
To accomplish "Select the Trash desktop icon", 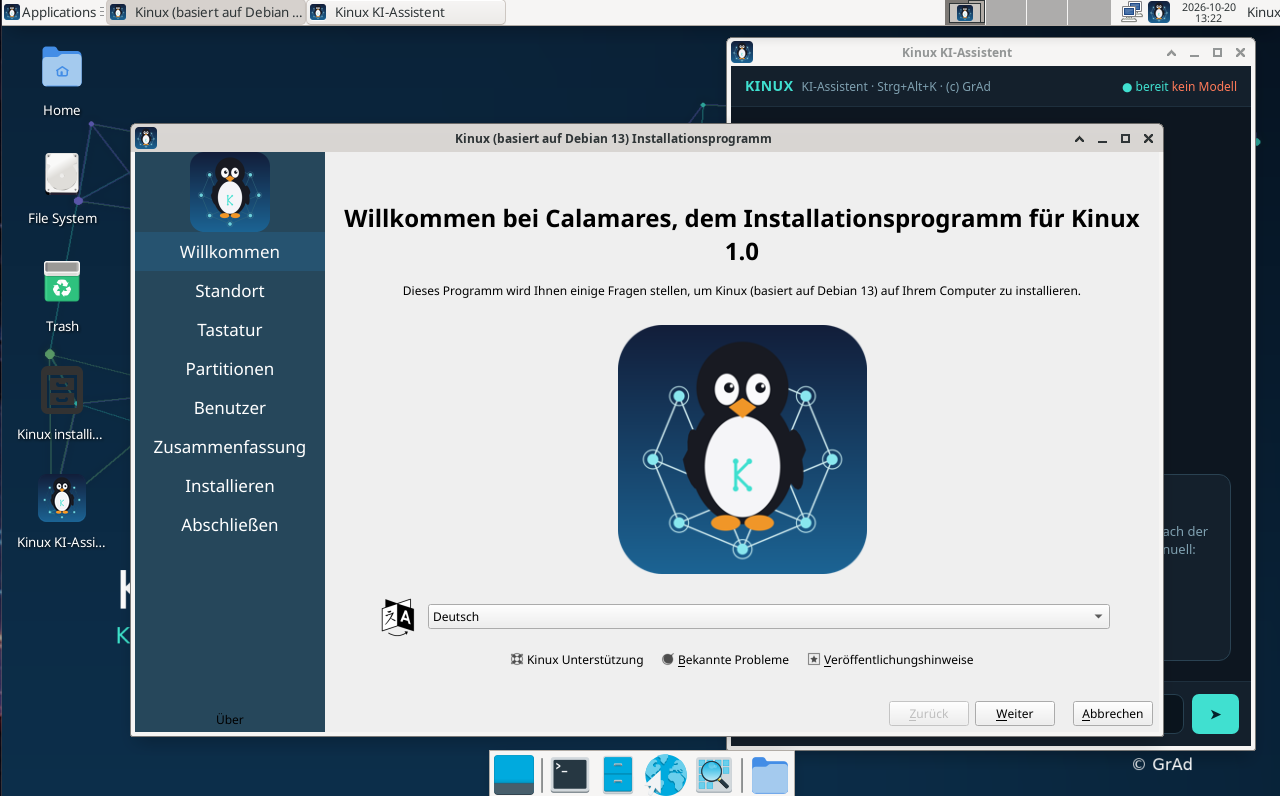I will [62, 296].
